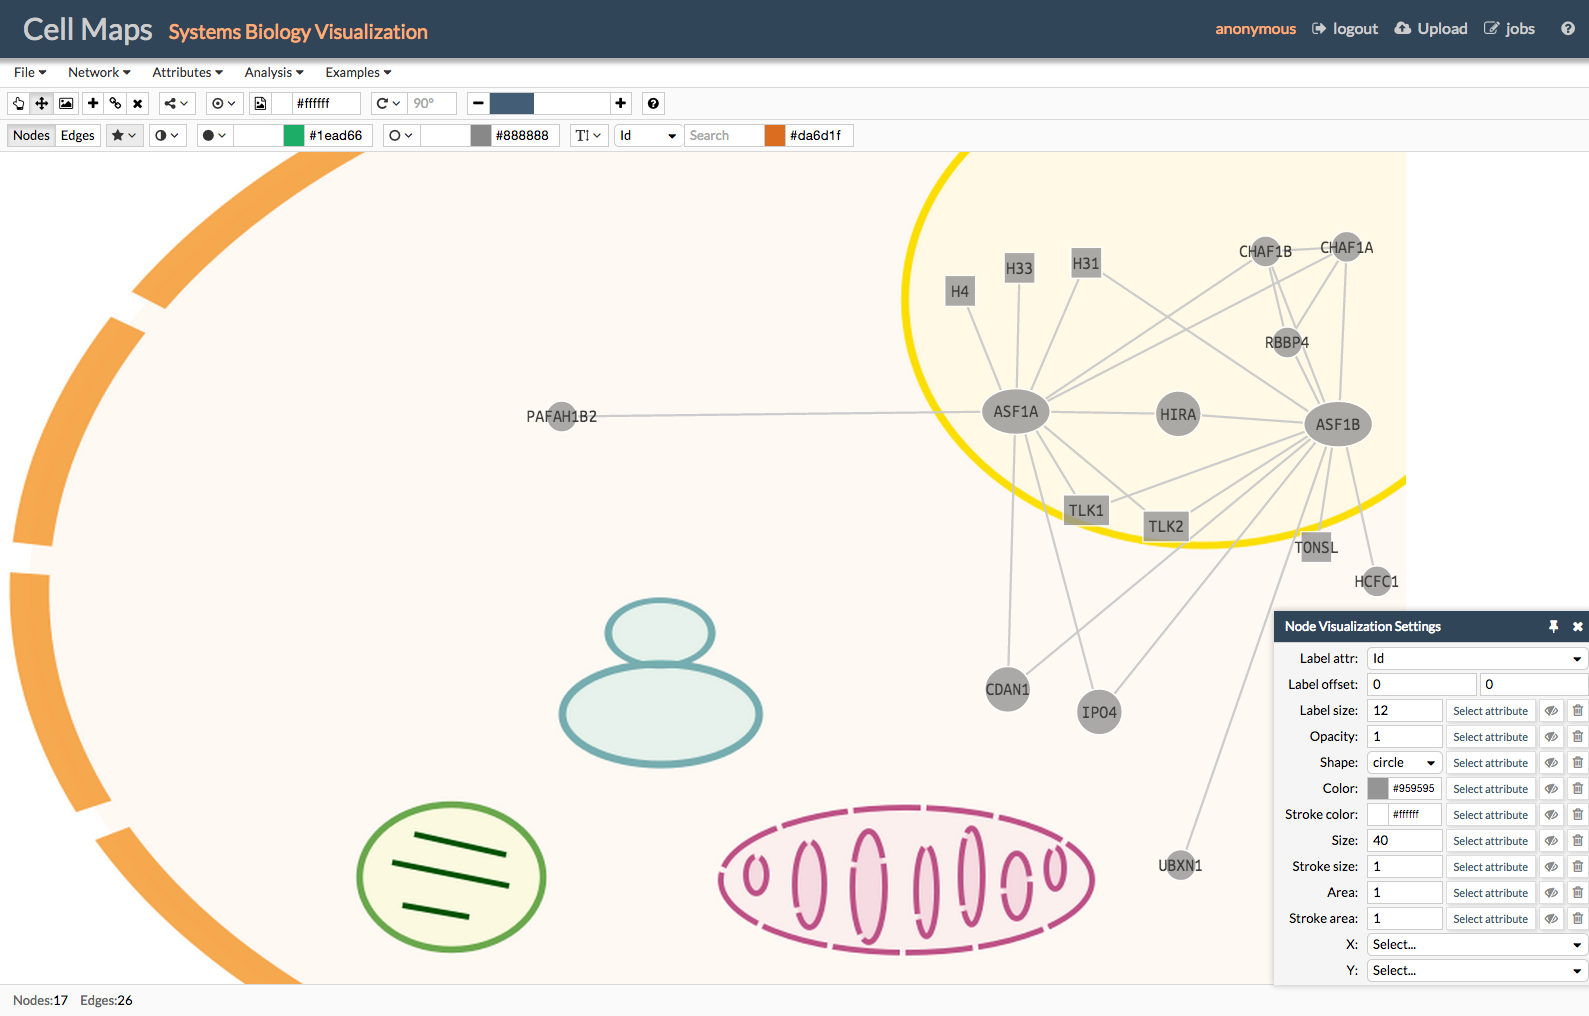
Task: Click trash icon for Label size row
Action: pyautogui.click(x=1577, y=711)
